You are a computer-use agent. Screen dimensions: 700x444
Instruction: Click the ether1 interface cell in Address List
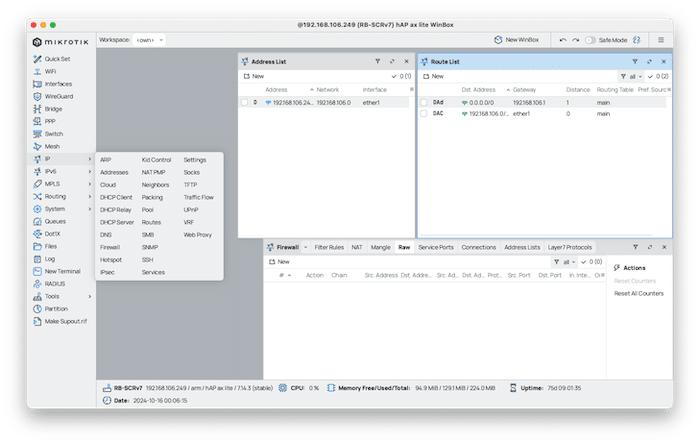(371, 103)
